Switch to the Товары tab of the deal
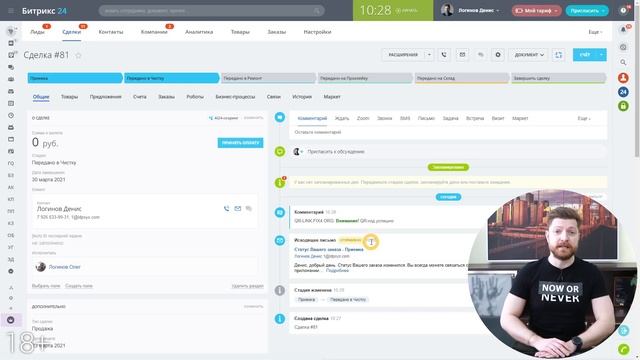The height and width of the screenshot is (360, 640). [69, 97]
